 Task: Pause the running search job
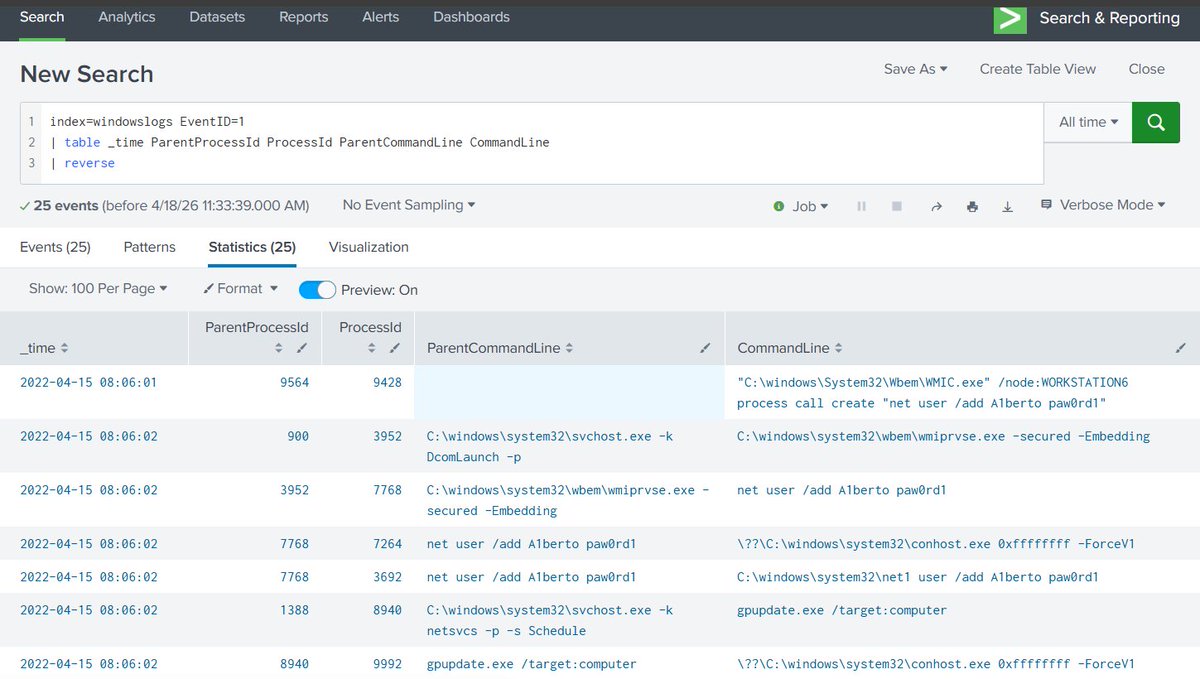click(x=861, y=206)
